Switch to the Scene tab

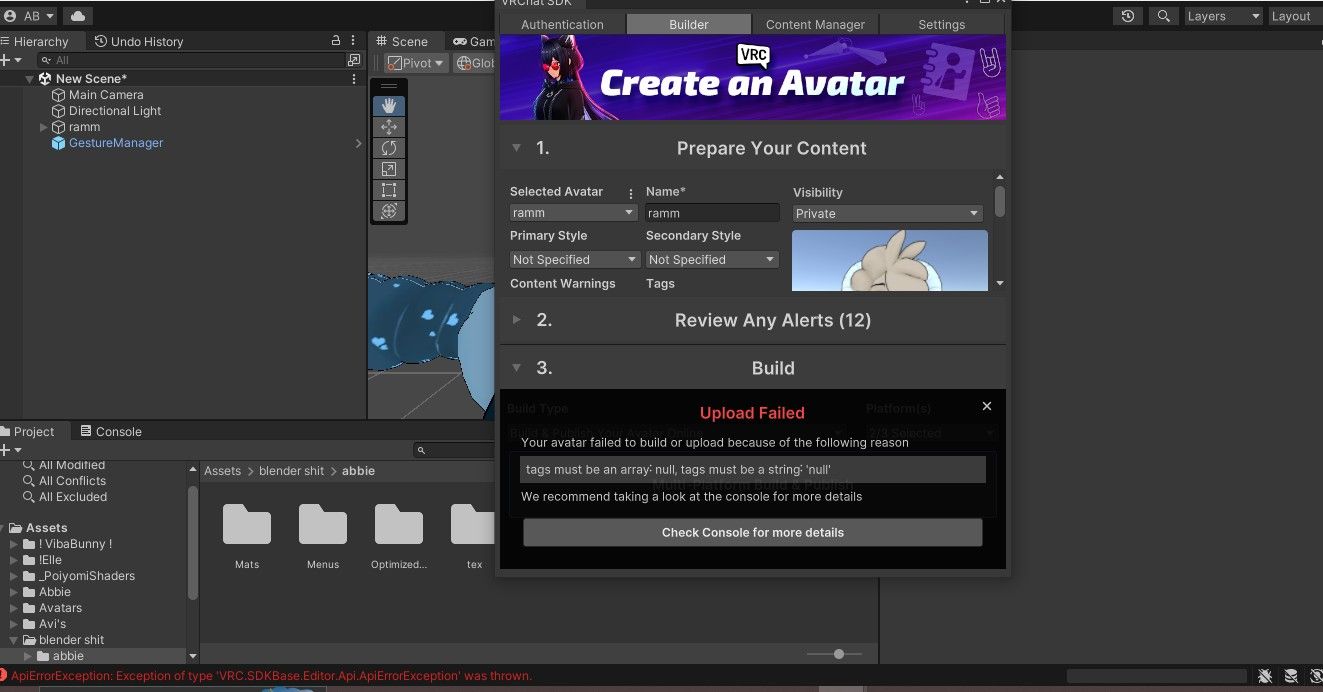[x=401, y=41]
